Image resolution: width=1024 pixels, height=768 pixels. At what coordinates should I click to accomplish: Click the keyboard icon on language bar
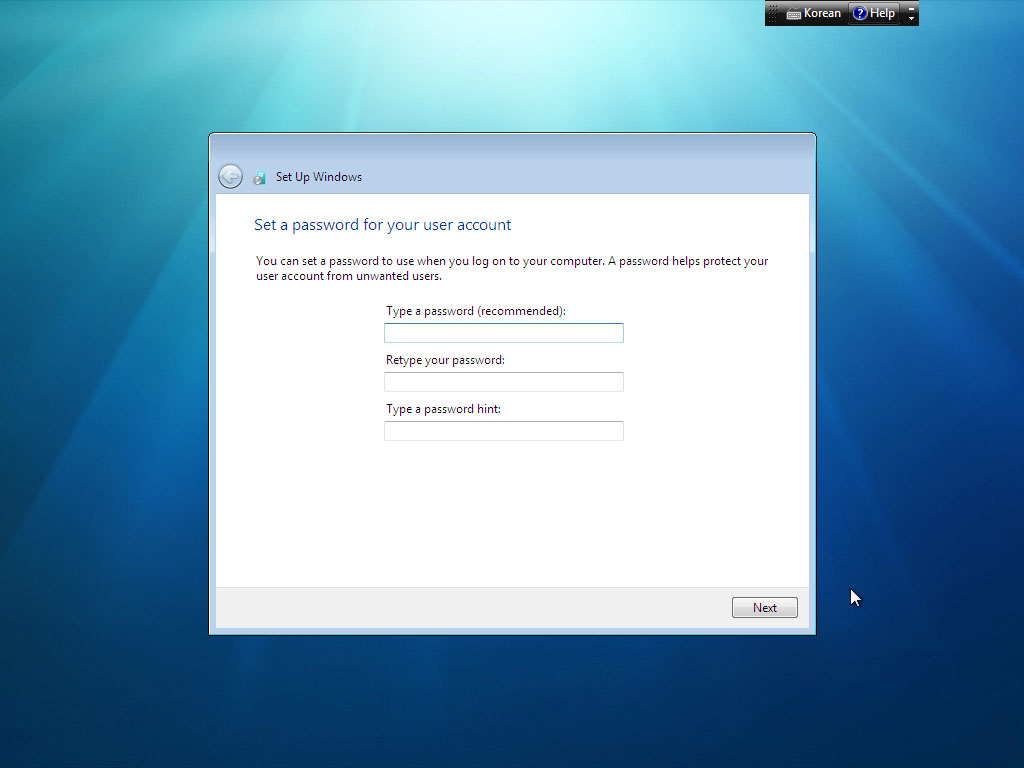coord(793,14)
